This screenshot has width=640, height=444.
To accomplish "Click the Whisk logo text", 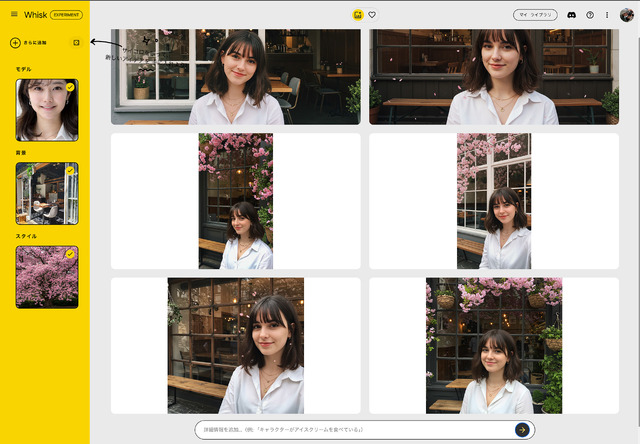I will [x=36, y=15].
